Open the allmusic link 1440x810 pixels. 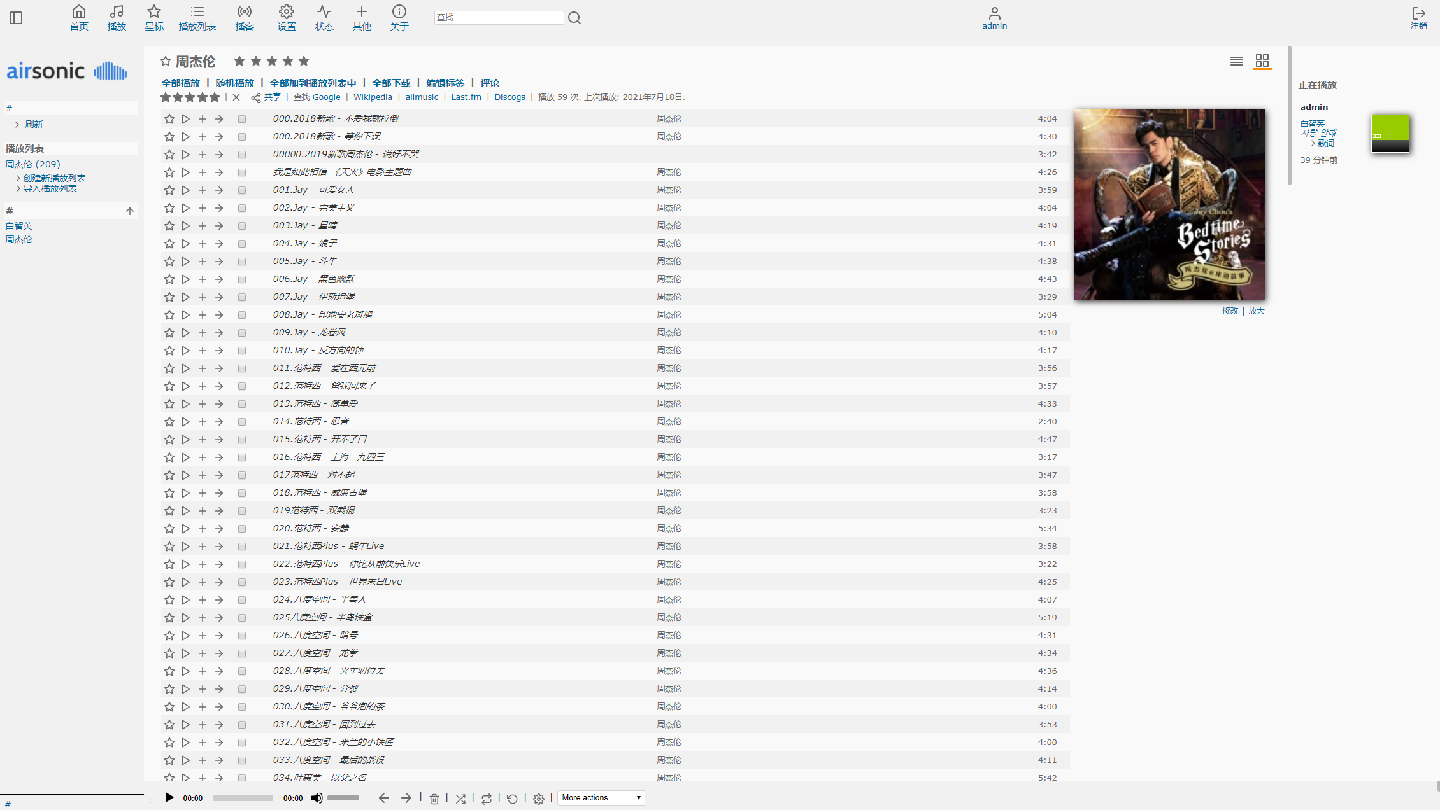pyautogui.click(x=422, y=97)
